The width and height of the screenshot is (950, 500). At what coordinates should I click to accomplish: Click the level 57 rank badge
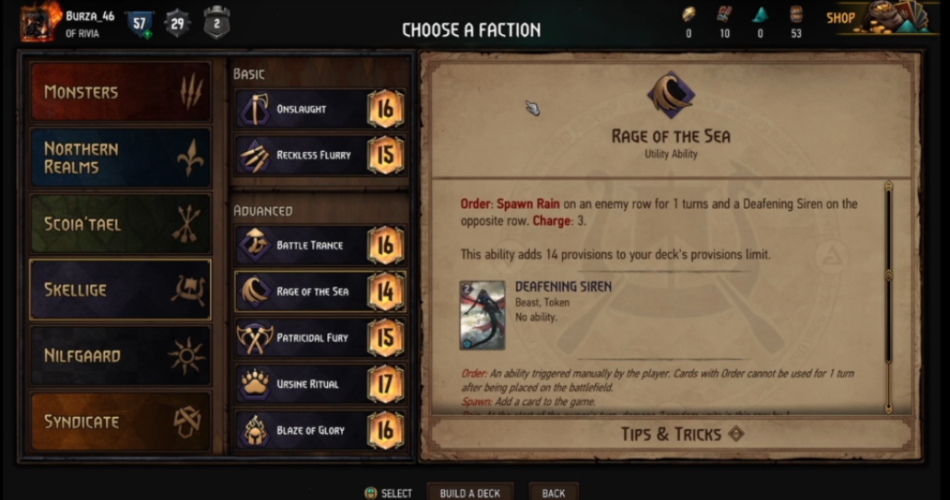coord(140,24)
